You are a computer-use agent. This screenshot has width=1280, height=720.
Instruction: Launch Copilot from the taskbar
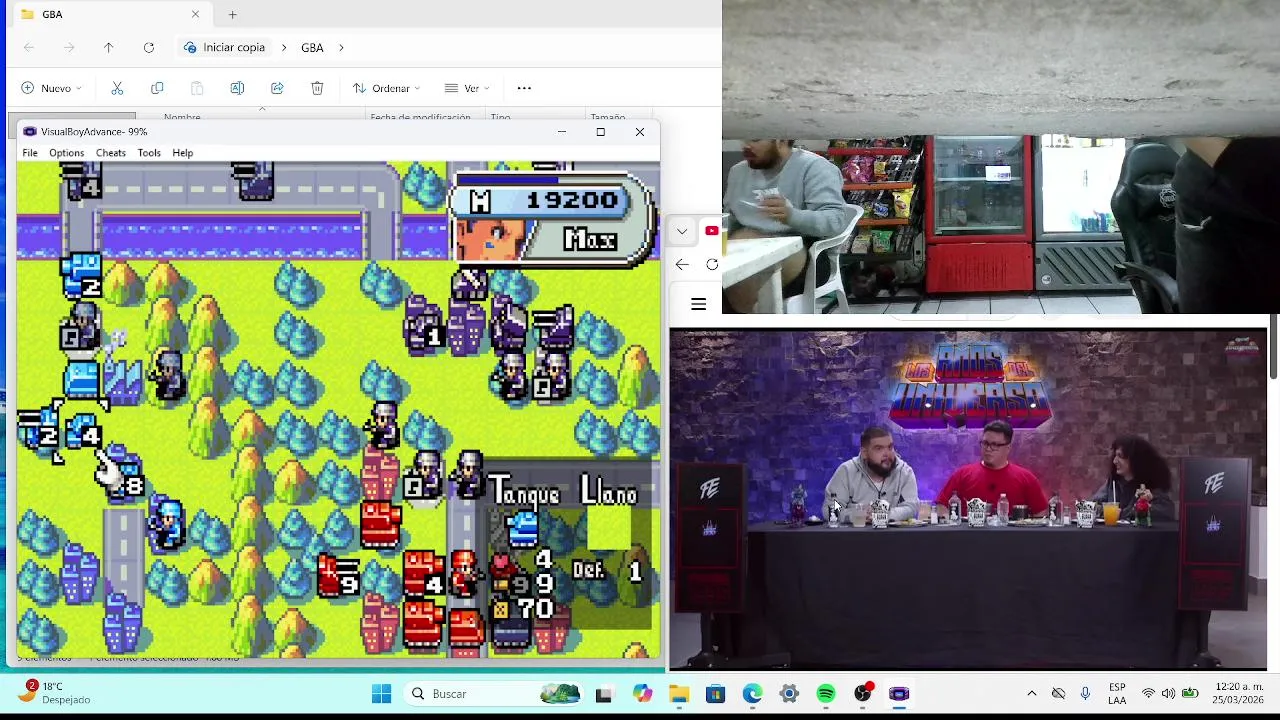coord(641,694)
